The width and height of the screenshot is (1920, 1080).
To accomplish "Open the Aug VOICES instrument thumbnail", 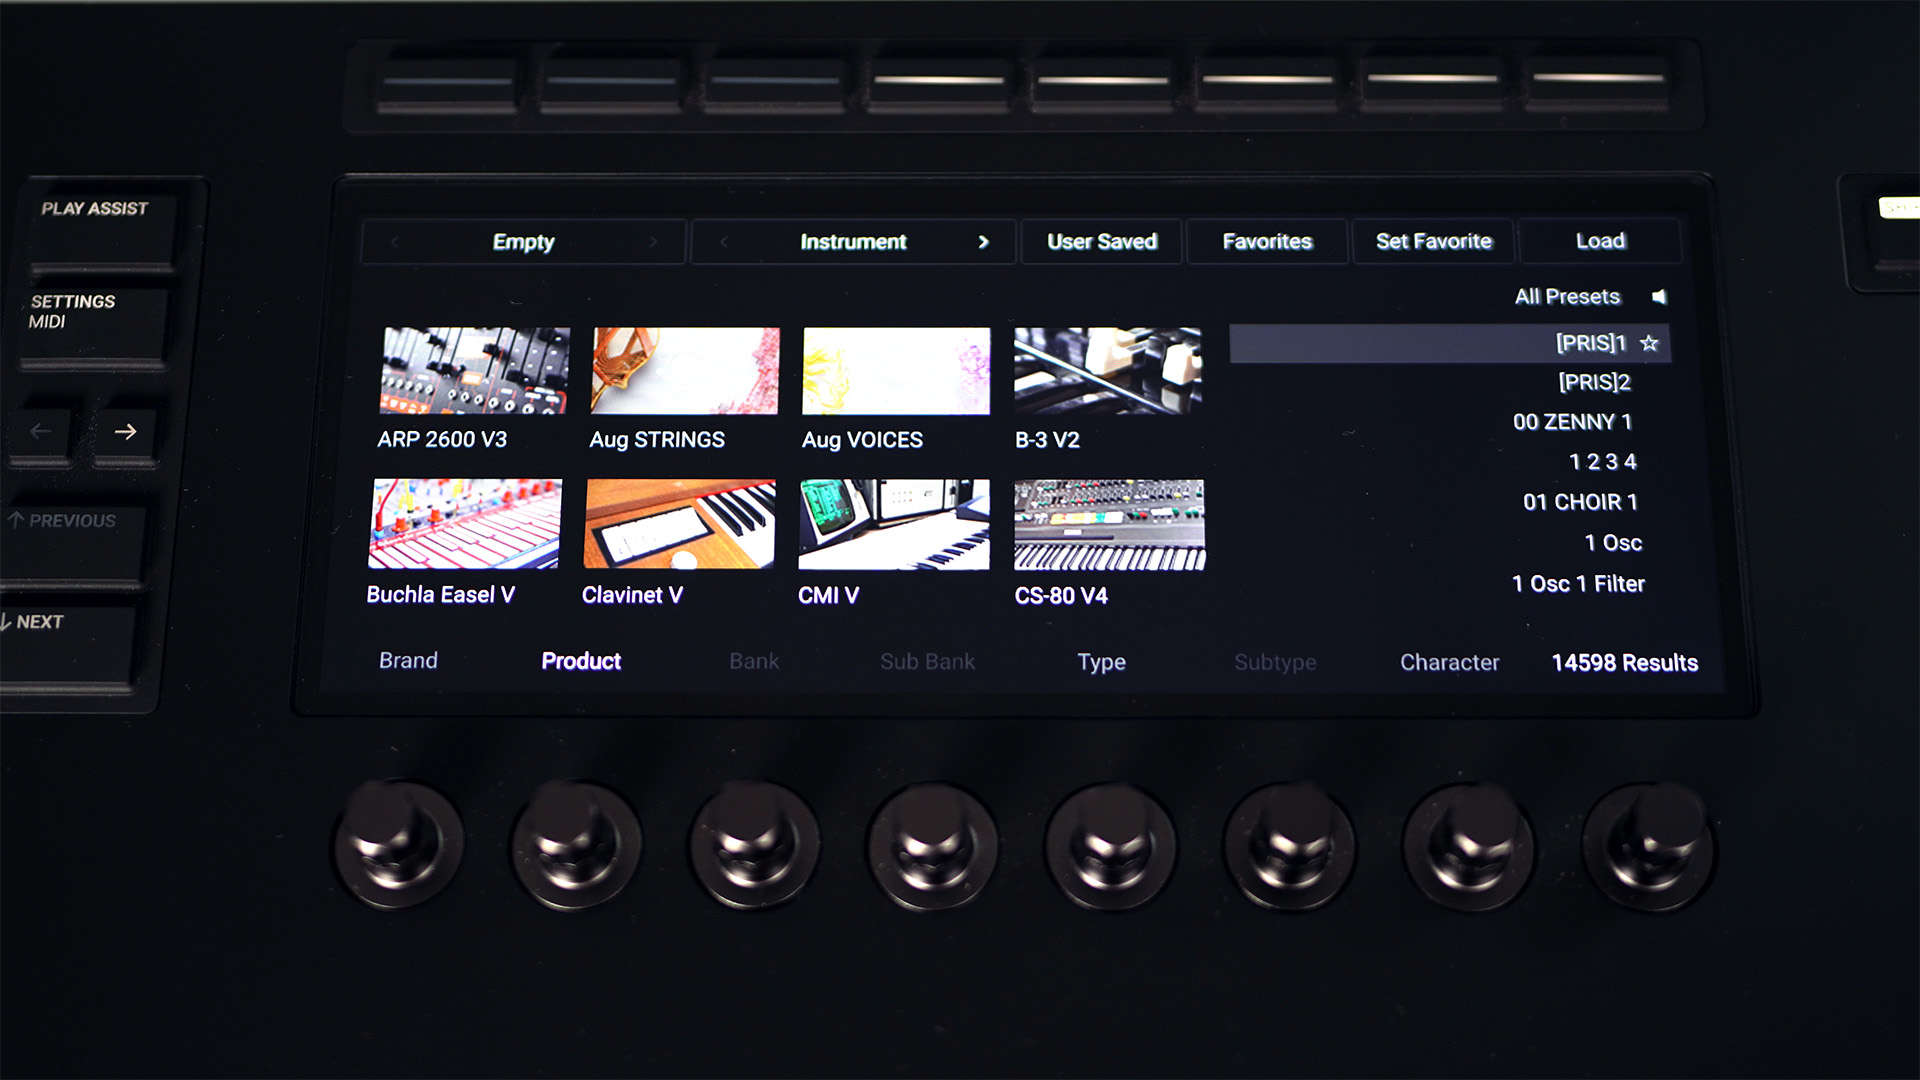I will [896, 371].
